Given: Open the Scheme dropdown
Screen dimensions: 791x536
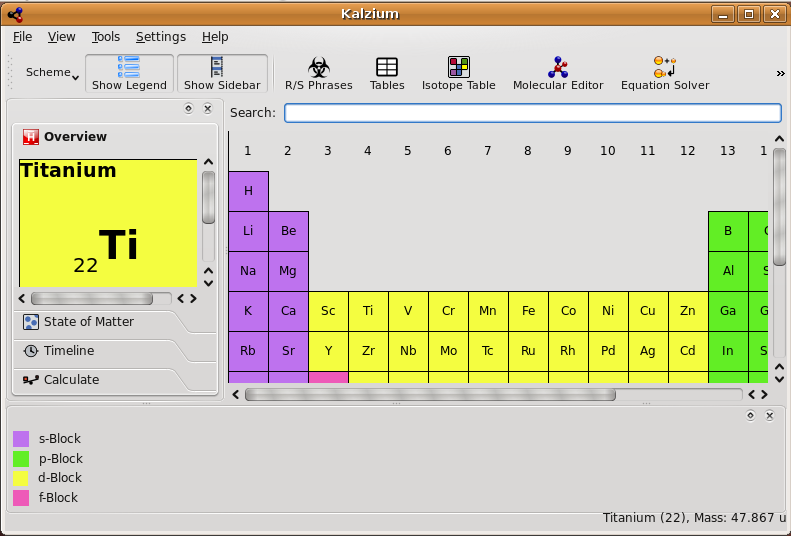Looking at the screenshot, I should (52, 73).
